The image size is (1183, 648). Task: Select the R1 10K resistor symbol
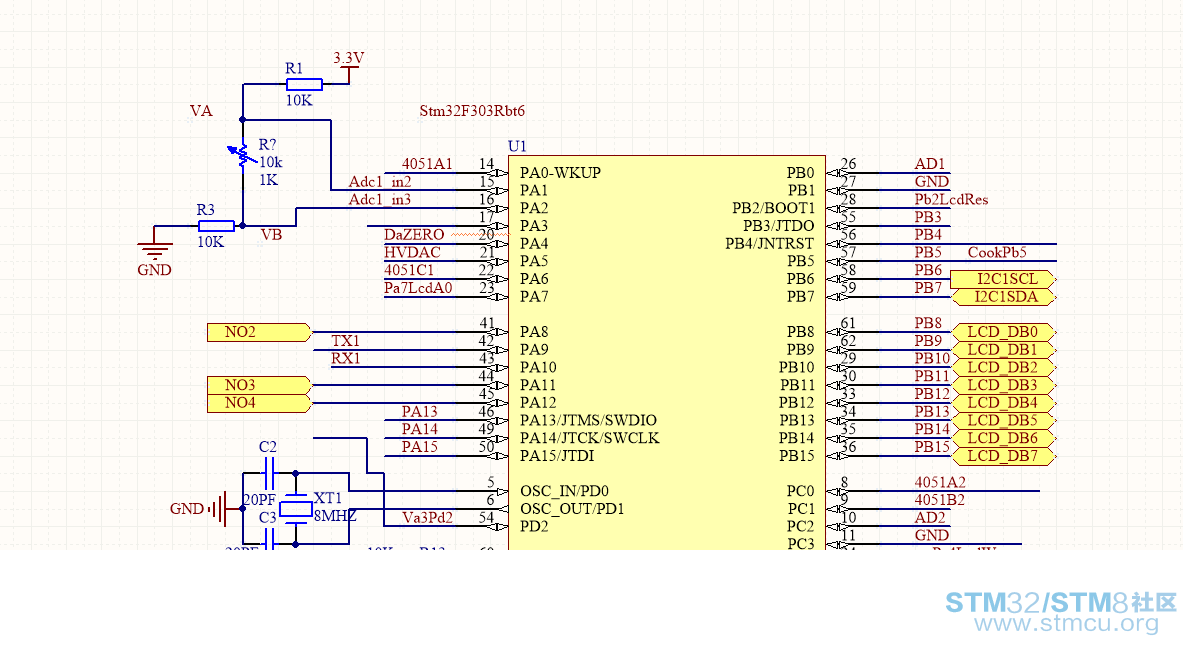304,84
